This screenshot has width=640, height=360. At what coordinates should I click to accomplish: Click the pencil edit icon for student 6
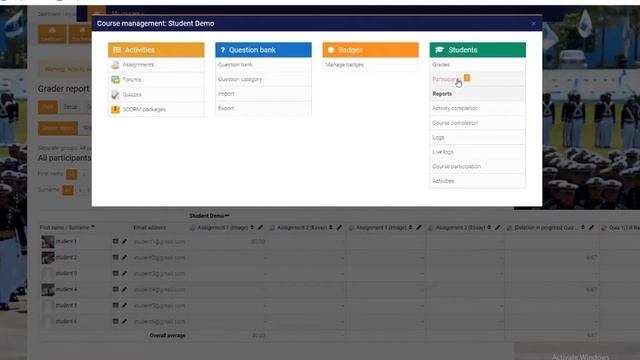[124, 322]
